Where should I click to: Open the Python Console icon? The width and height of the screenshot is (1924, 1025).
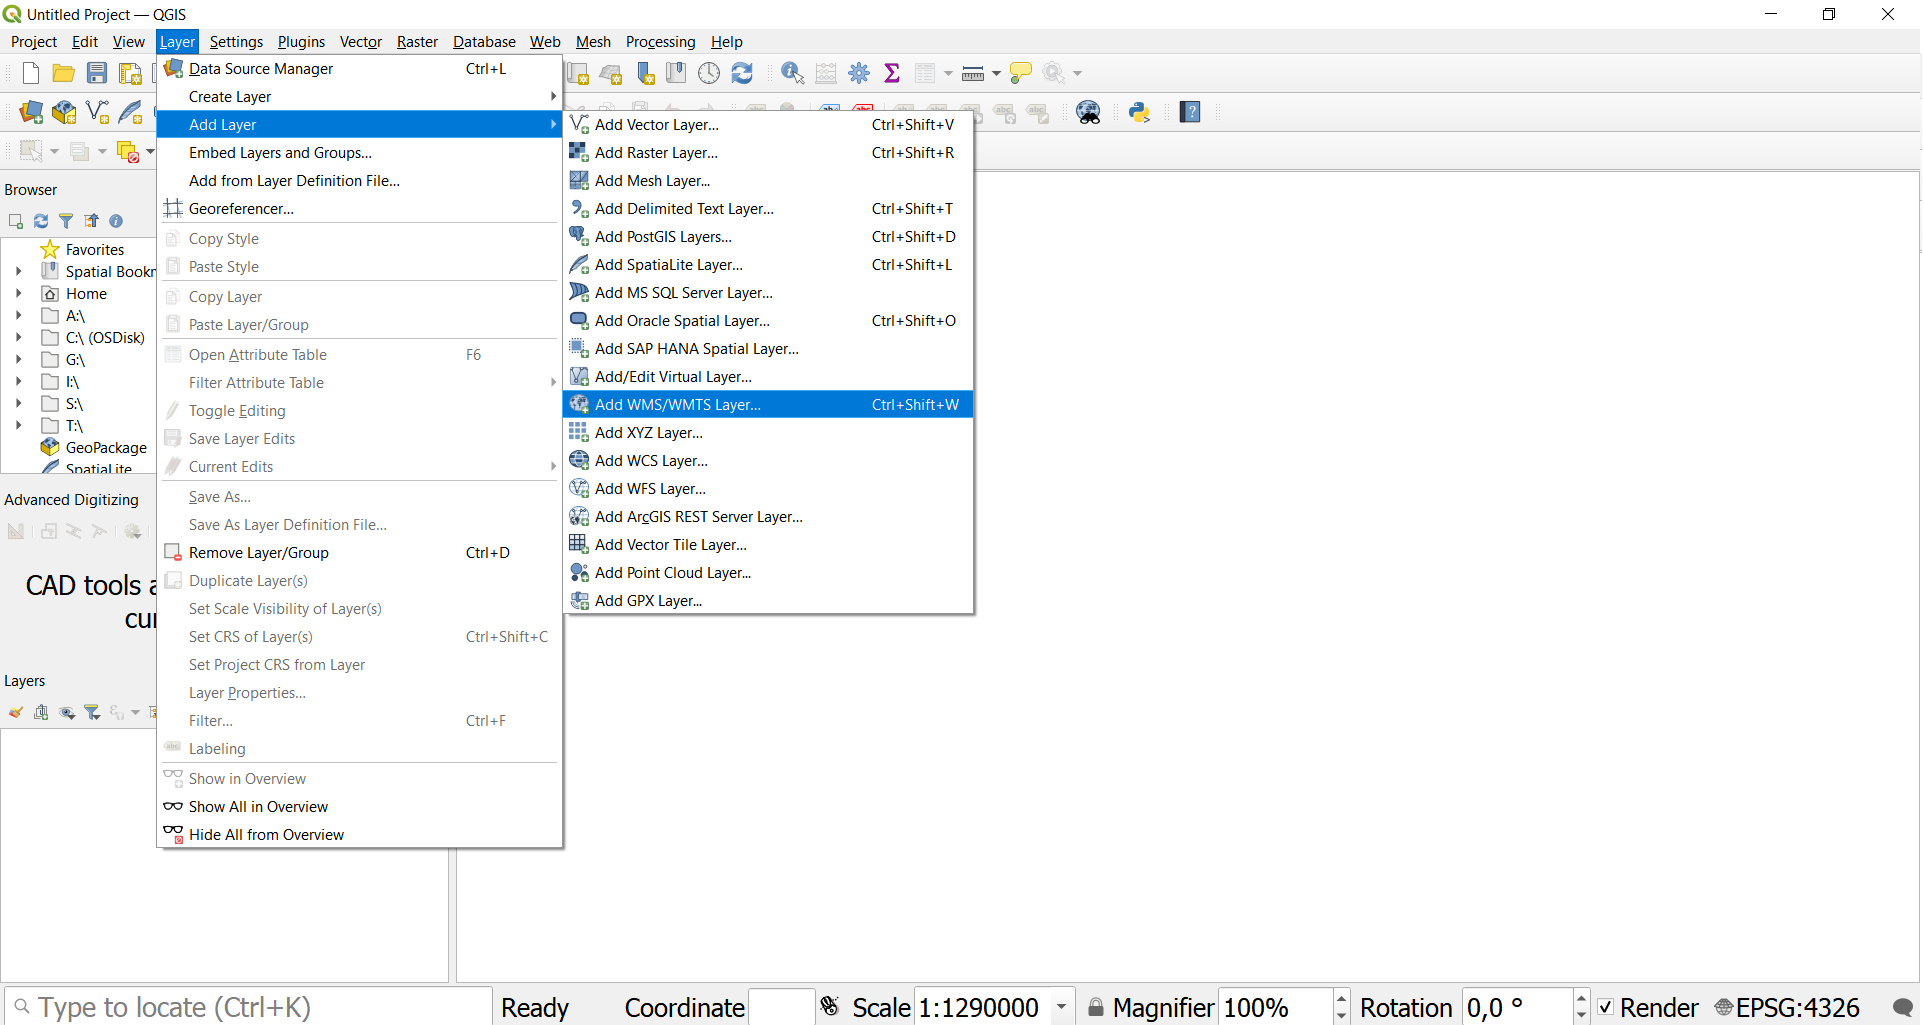[x=1139, y=112]
